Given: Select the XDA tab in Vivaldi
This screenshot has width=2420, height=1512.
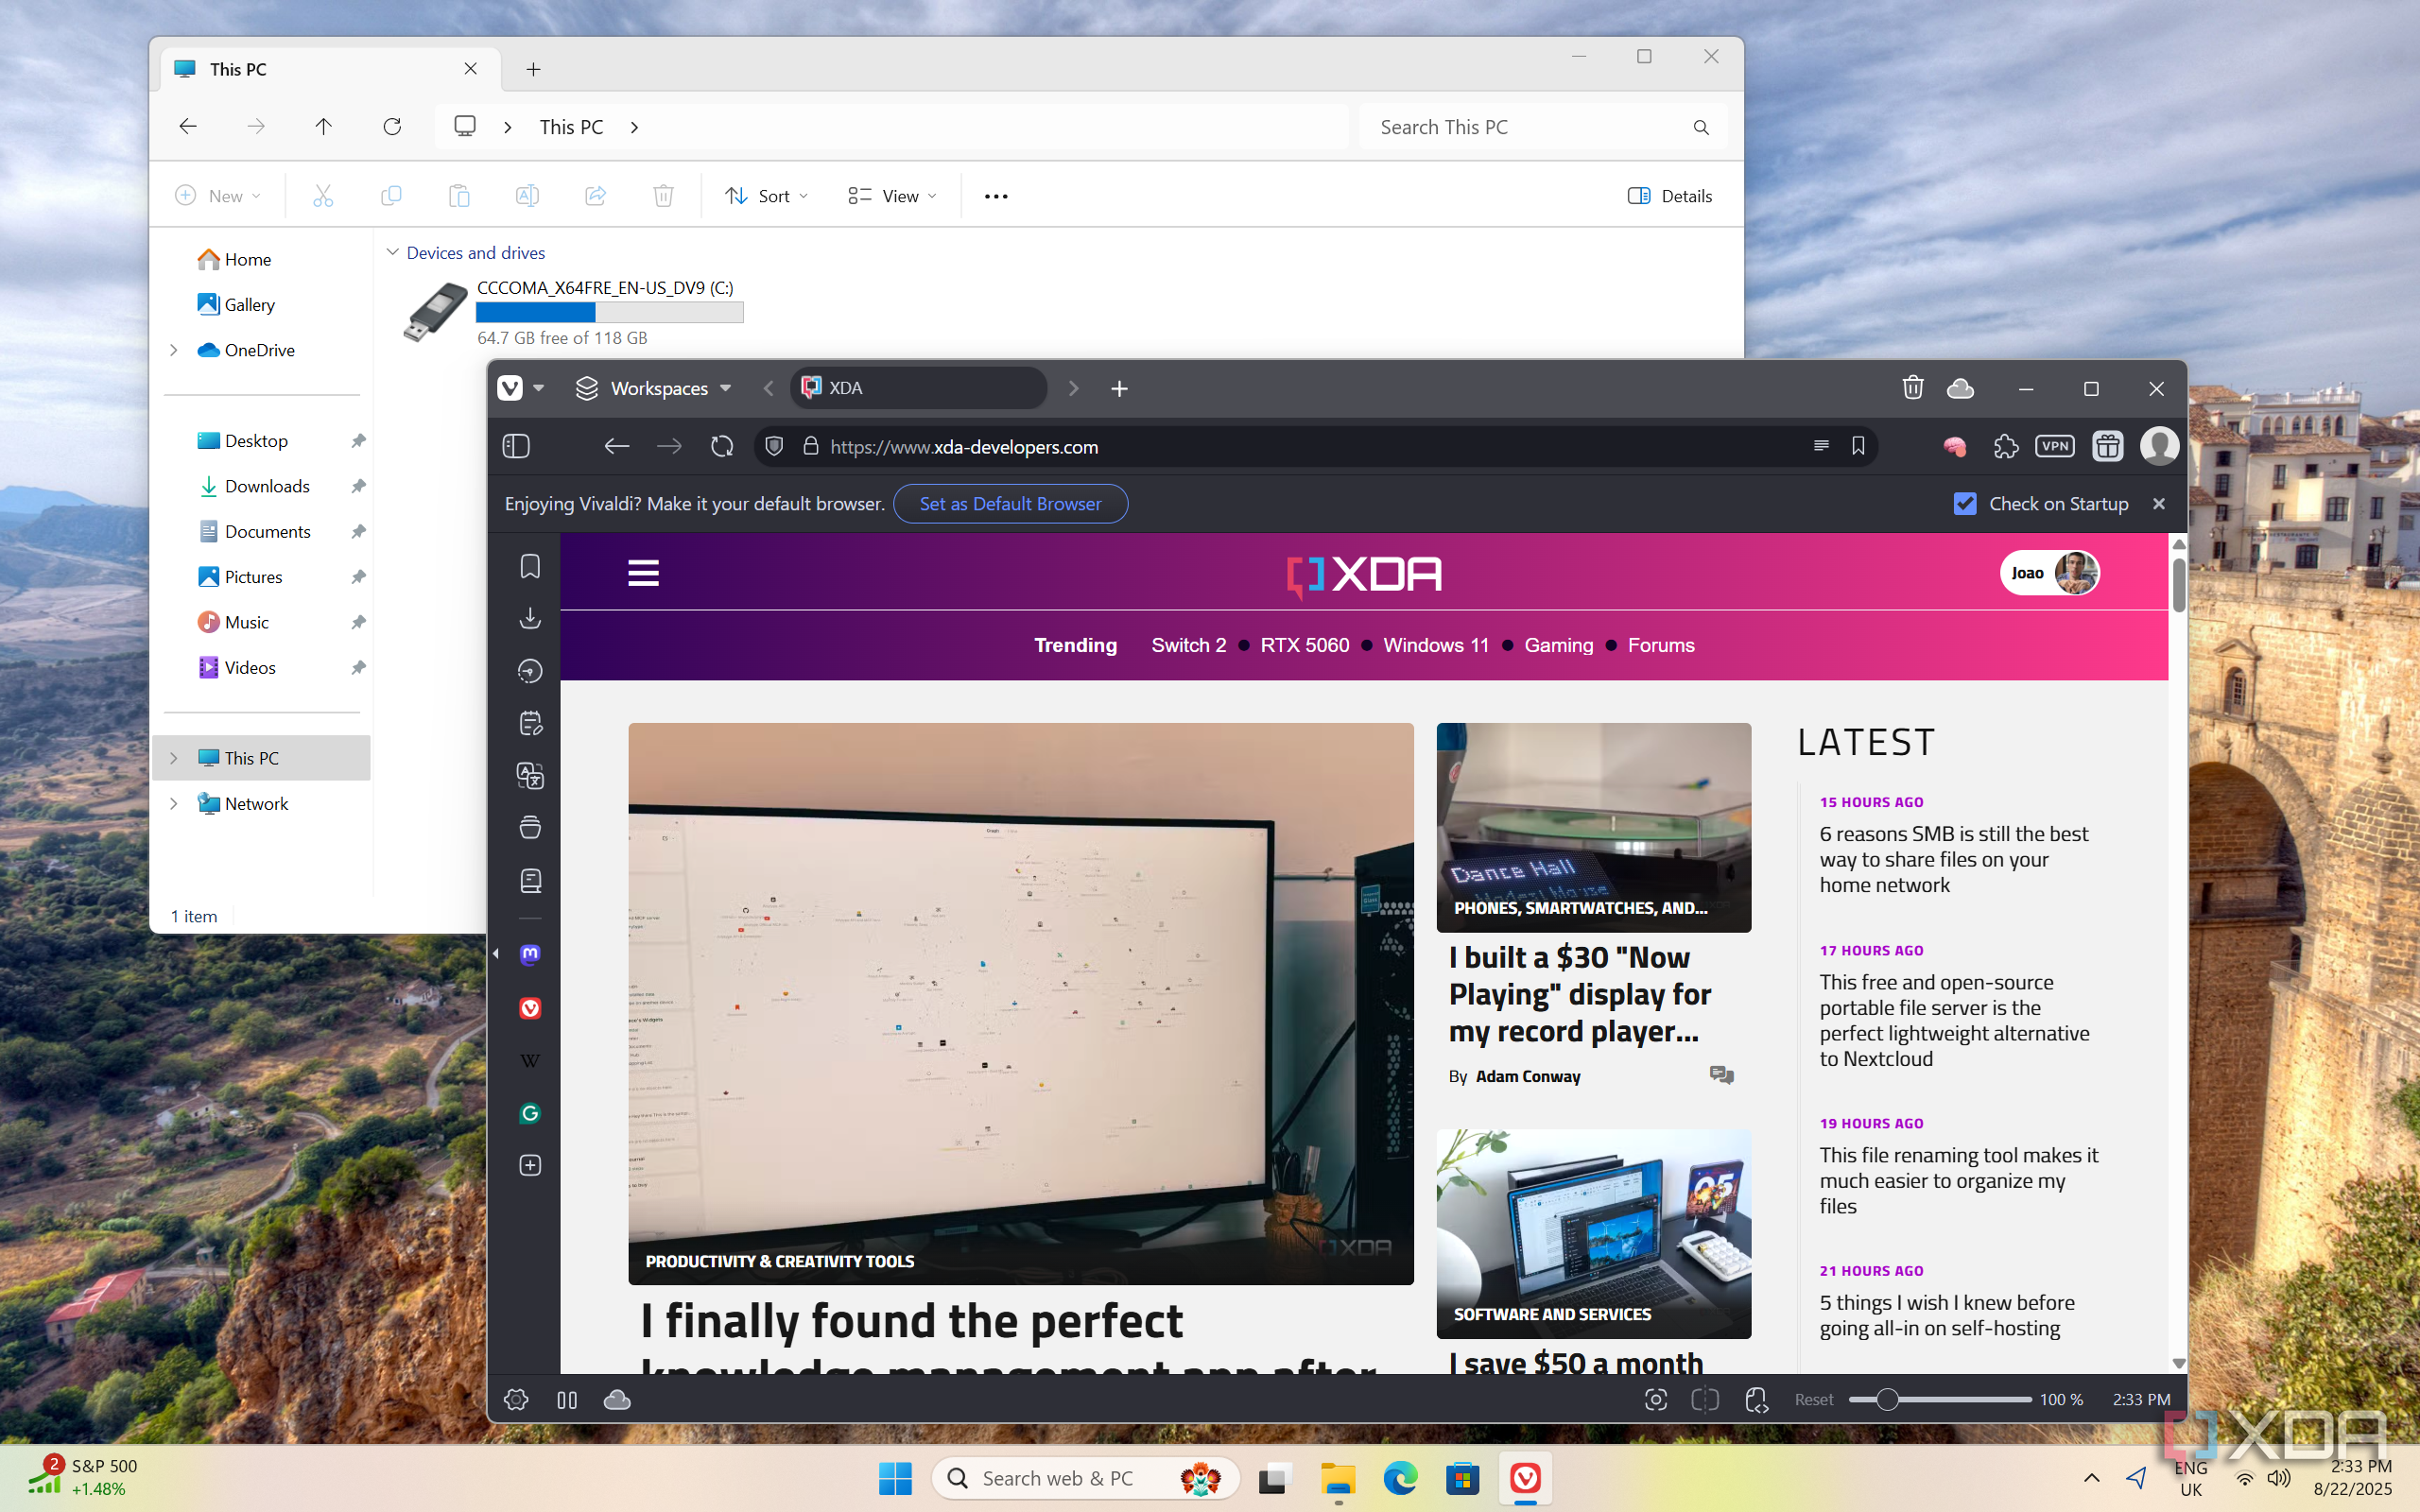Looking at the screenshot, I should coord(918,388).
